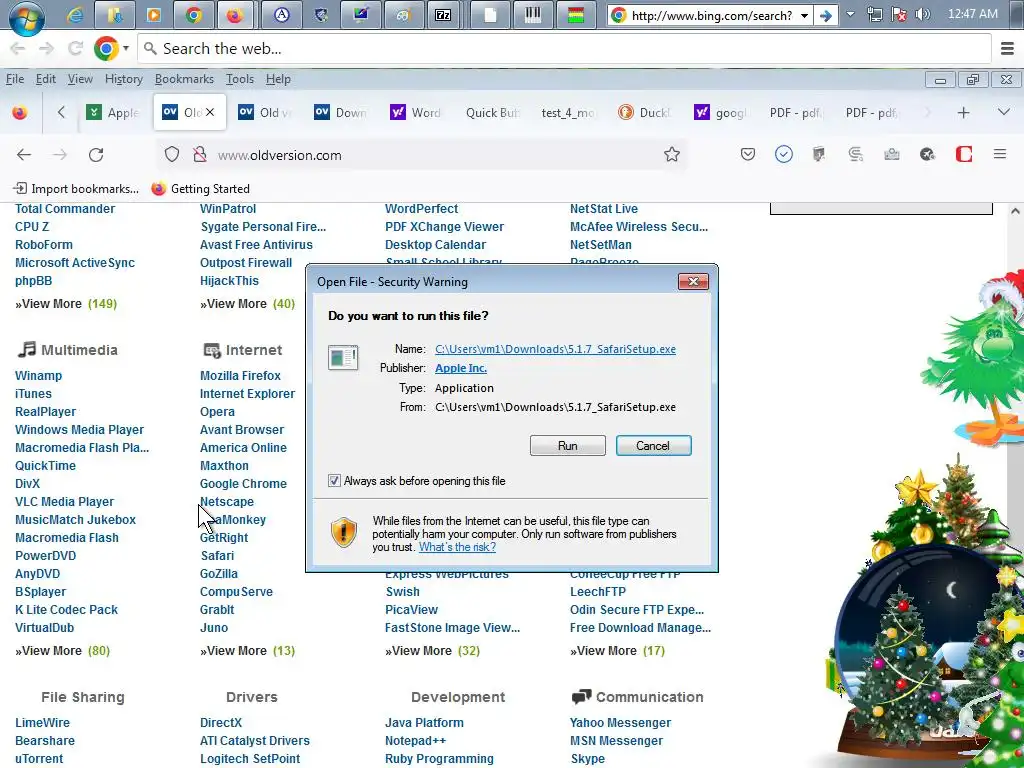
Task: Launch Internet Explorer from the taskbar
Action: (x=75, y=14)
